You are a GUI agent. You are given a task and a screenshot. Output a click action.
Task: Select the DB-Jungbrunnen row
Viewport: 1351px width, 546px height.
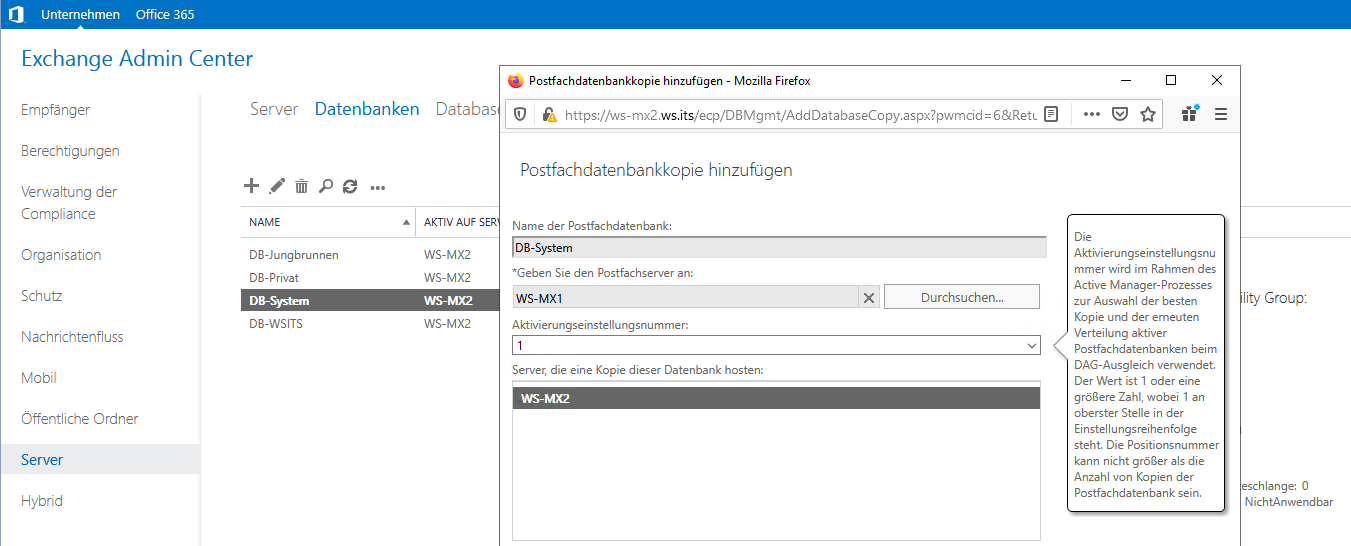coord(370,255)
